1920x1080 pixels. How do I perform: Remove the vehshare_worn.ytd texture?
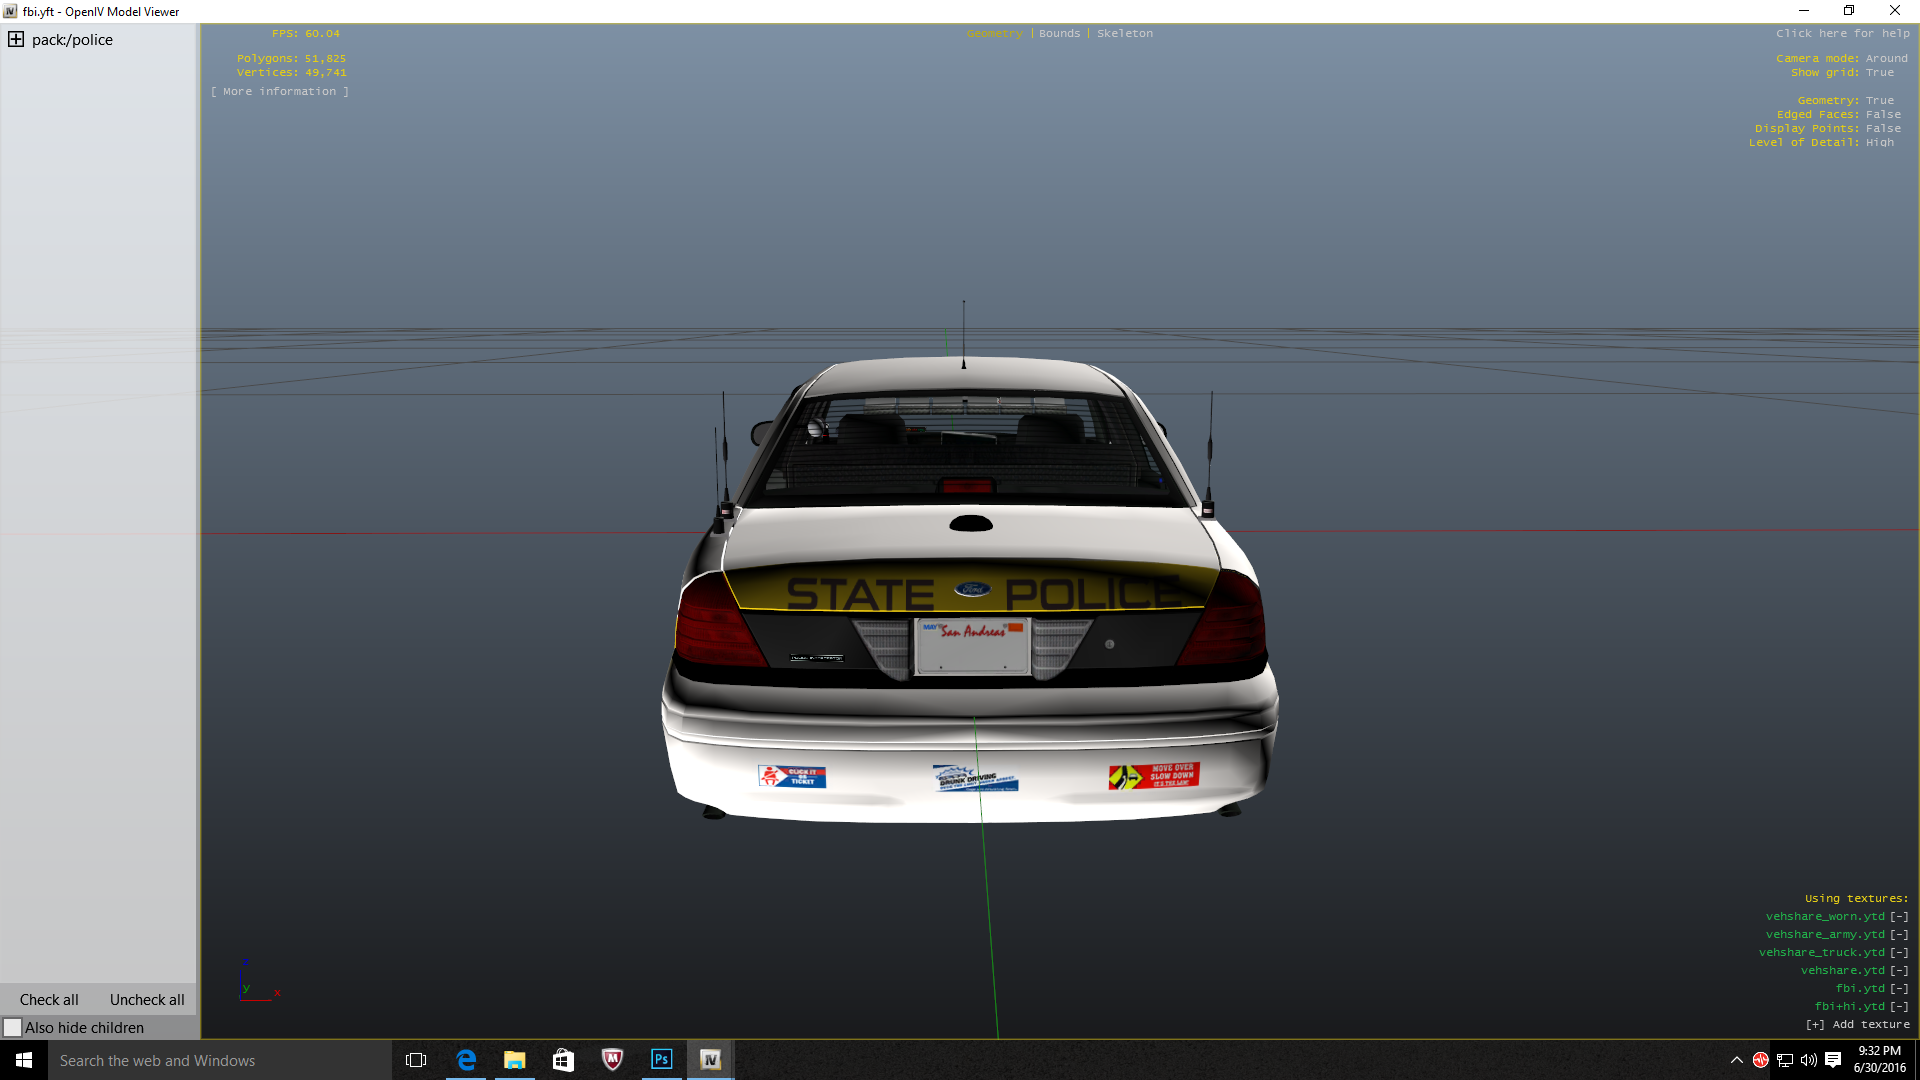1899,917
